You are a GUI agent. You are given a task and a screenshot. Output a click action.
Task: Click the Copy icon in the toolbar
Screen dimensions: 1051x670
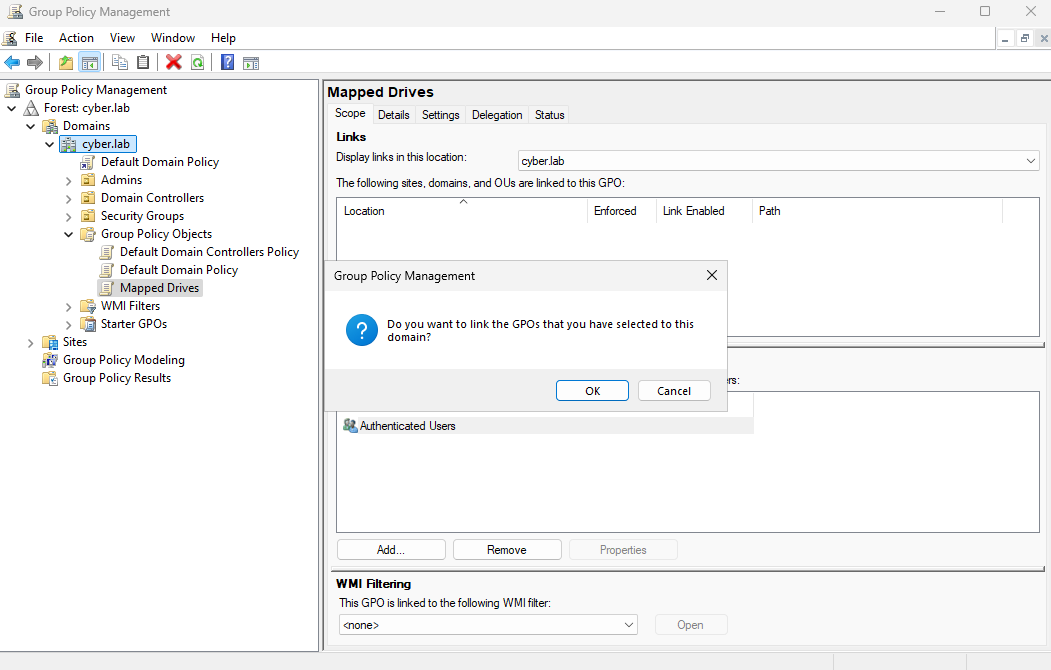(120, 63)
